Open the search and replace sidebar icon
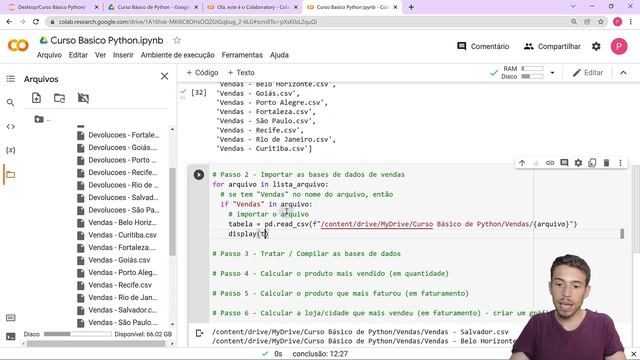The height and width of the screenshot is (360, 640). tap(11, 102)
